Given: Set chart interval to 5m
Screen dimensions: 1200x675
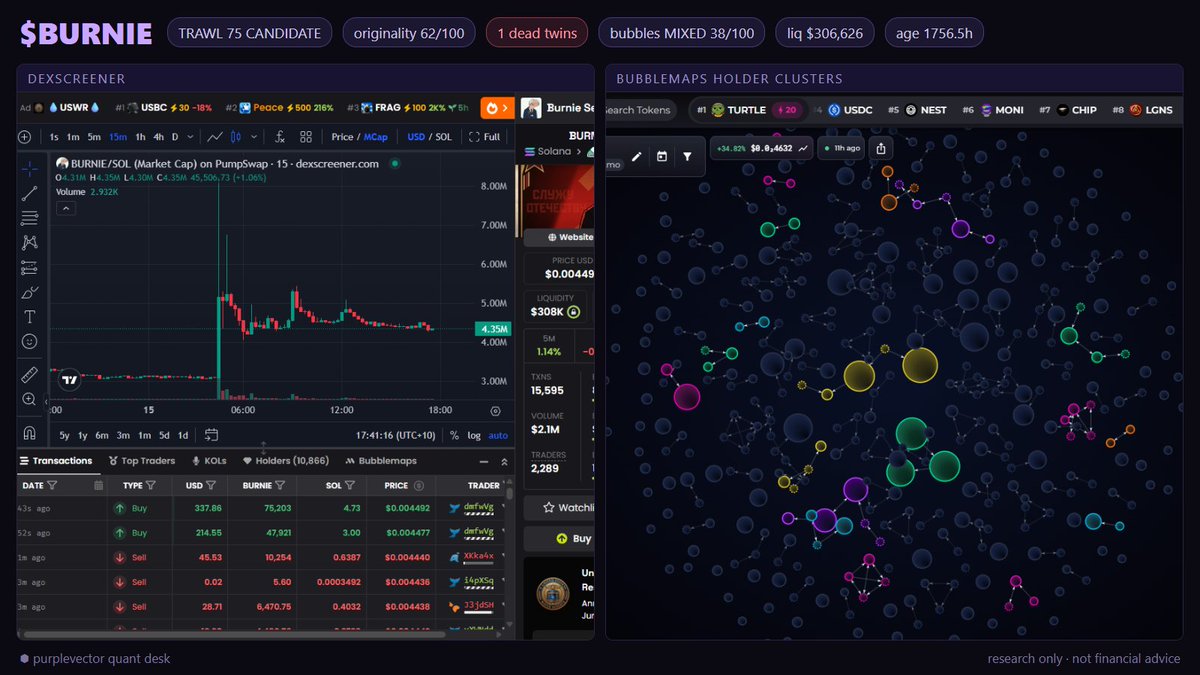Looking at the screenshot, I should click(x=94, y=137).
